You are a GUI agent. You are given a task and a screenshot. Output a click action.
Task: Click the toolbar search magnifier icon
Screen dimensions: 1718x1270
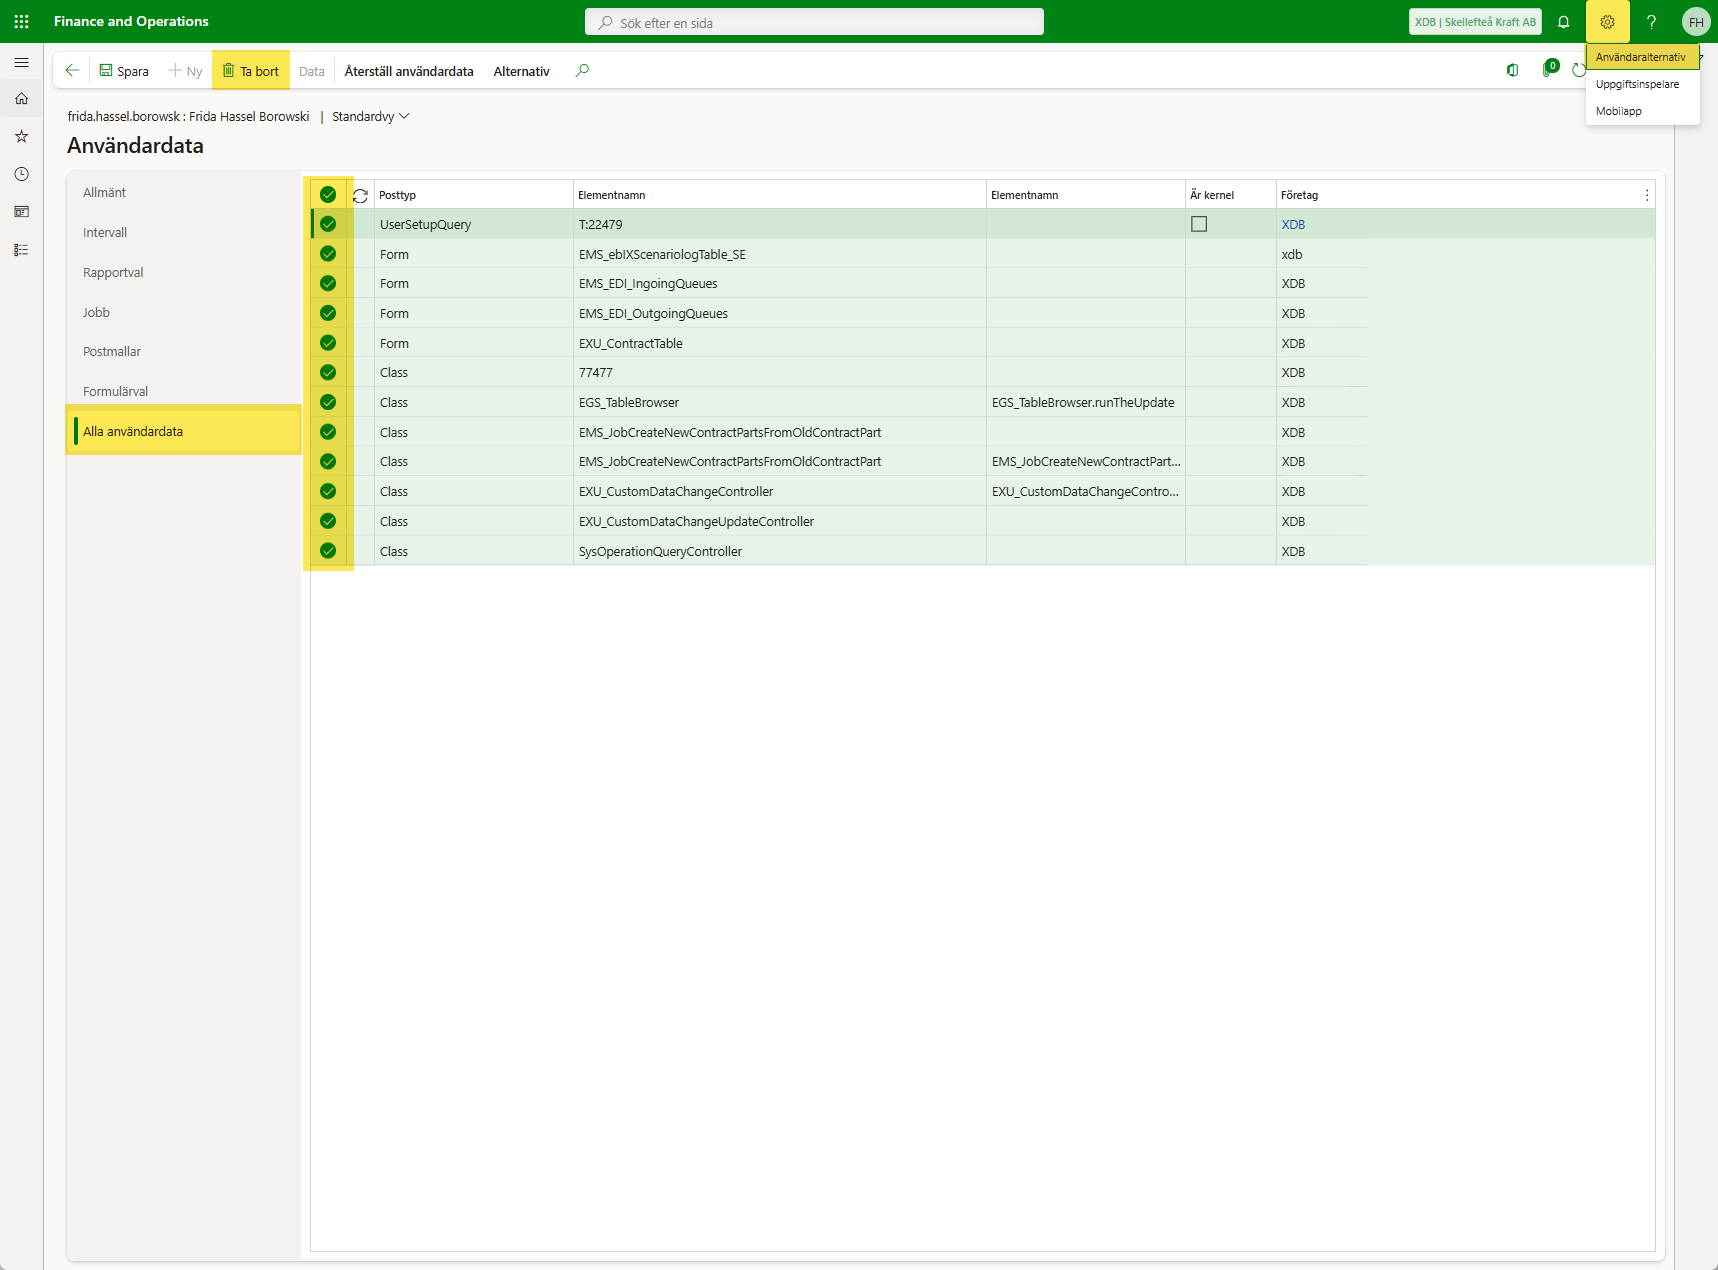tap(582, 70)
